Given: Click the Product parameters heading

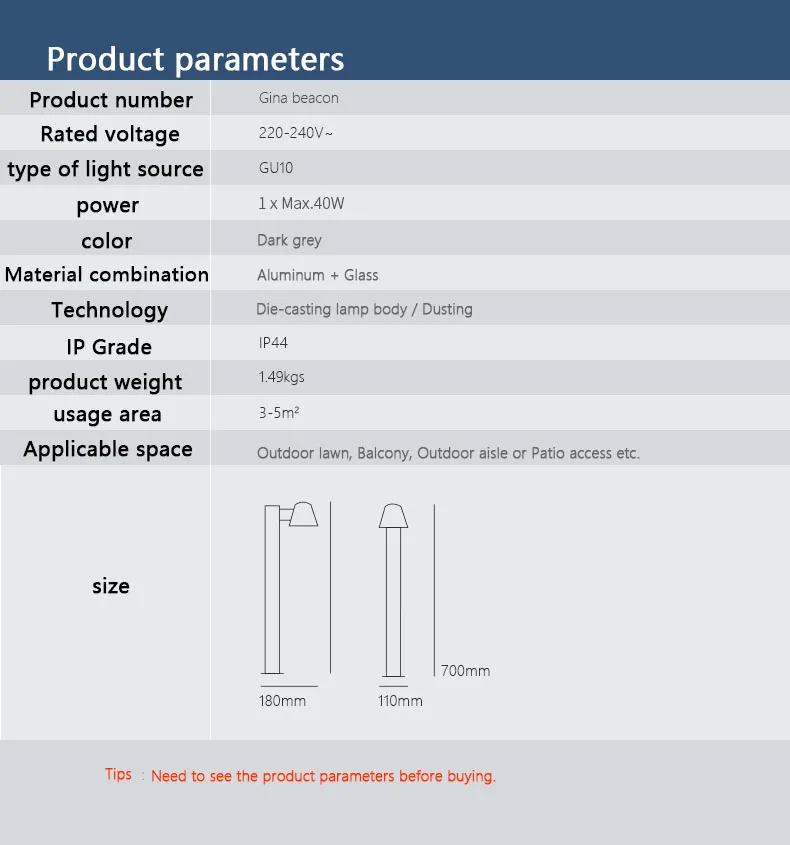Looking at the screenshot, I should click(195, 59).
